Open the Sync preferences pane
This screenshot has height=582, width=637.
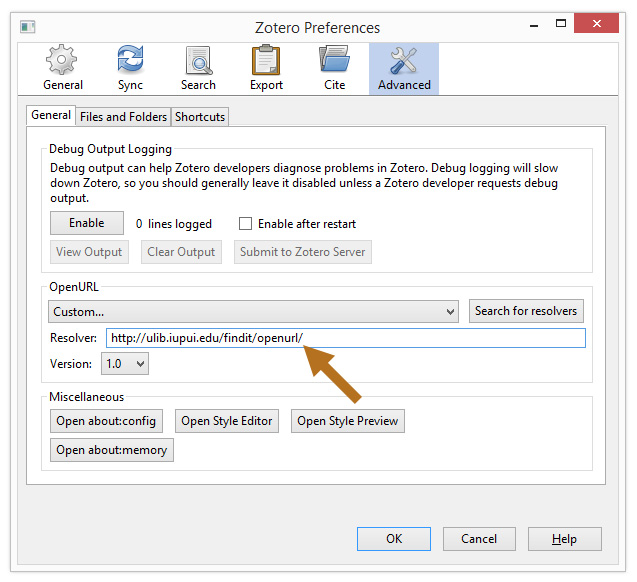tap(130, 68)
